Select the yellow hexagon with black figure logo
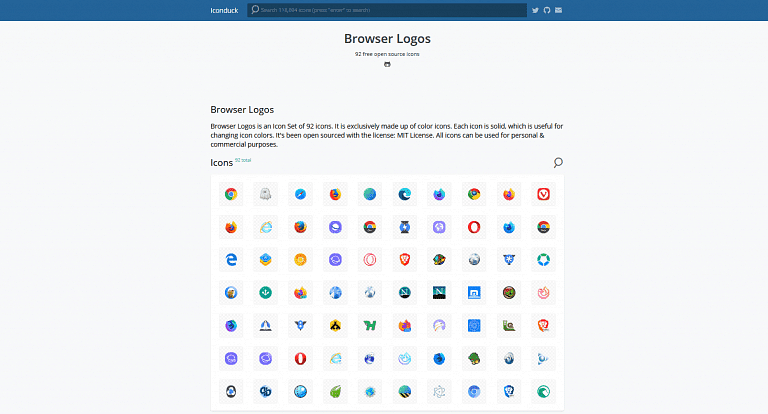This screenshot has width=768, height=414. point(335,326)
